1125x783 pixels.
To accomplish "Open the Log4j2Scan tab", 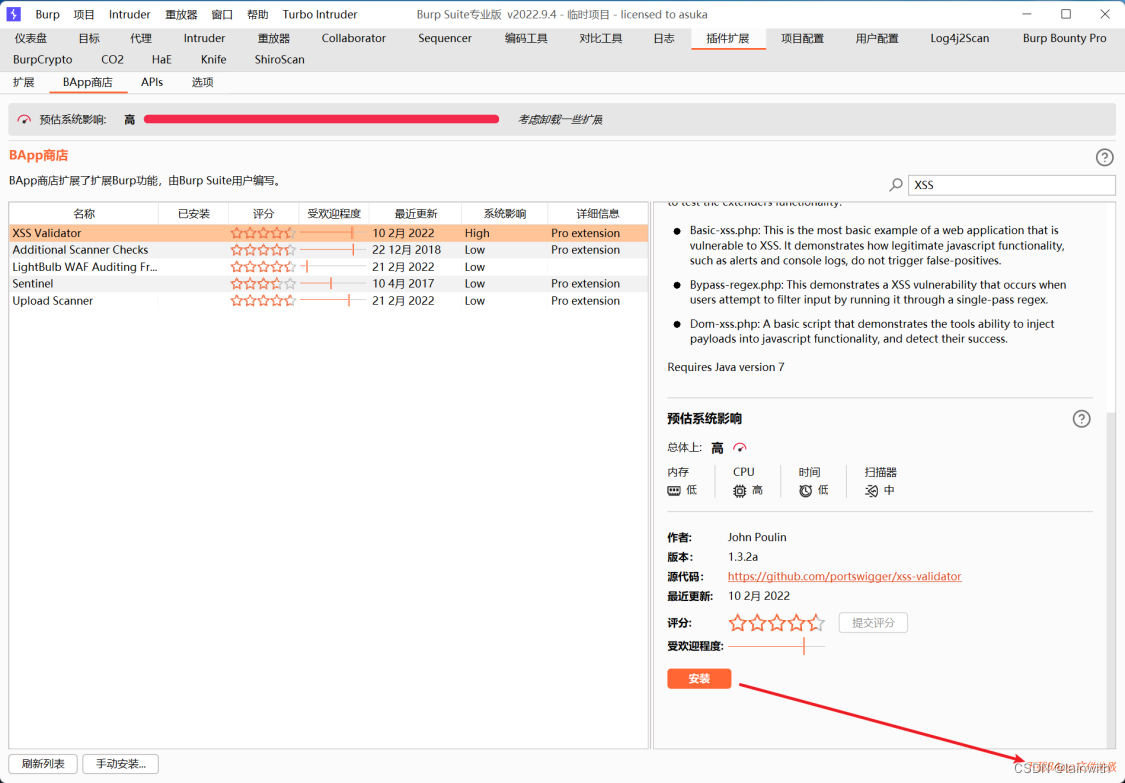I will (x=959, y=39).
